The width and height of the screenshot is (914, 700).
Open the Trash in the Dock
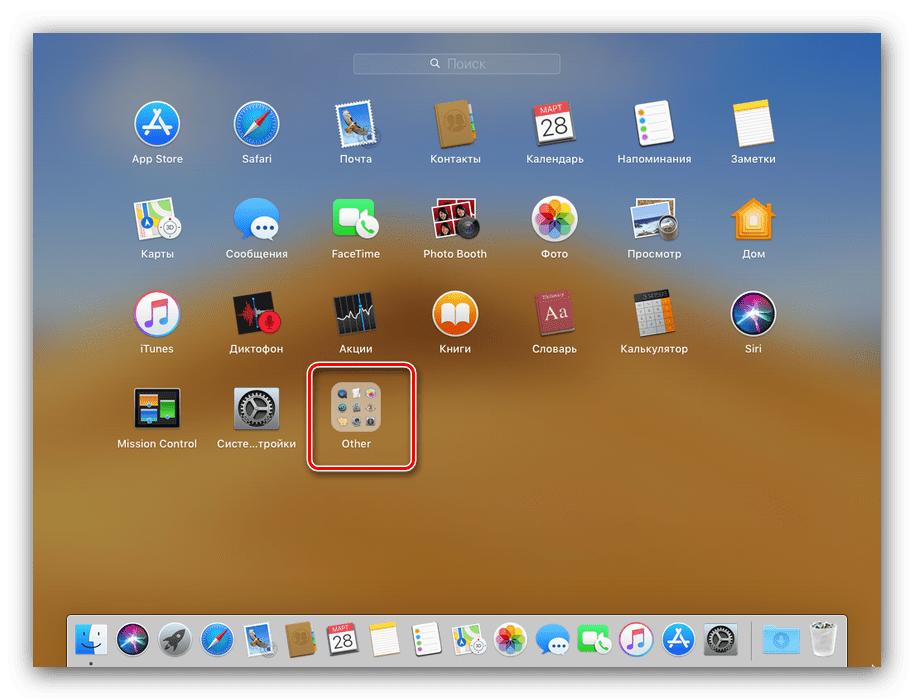(822, 638)
